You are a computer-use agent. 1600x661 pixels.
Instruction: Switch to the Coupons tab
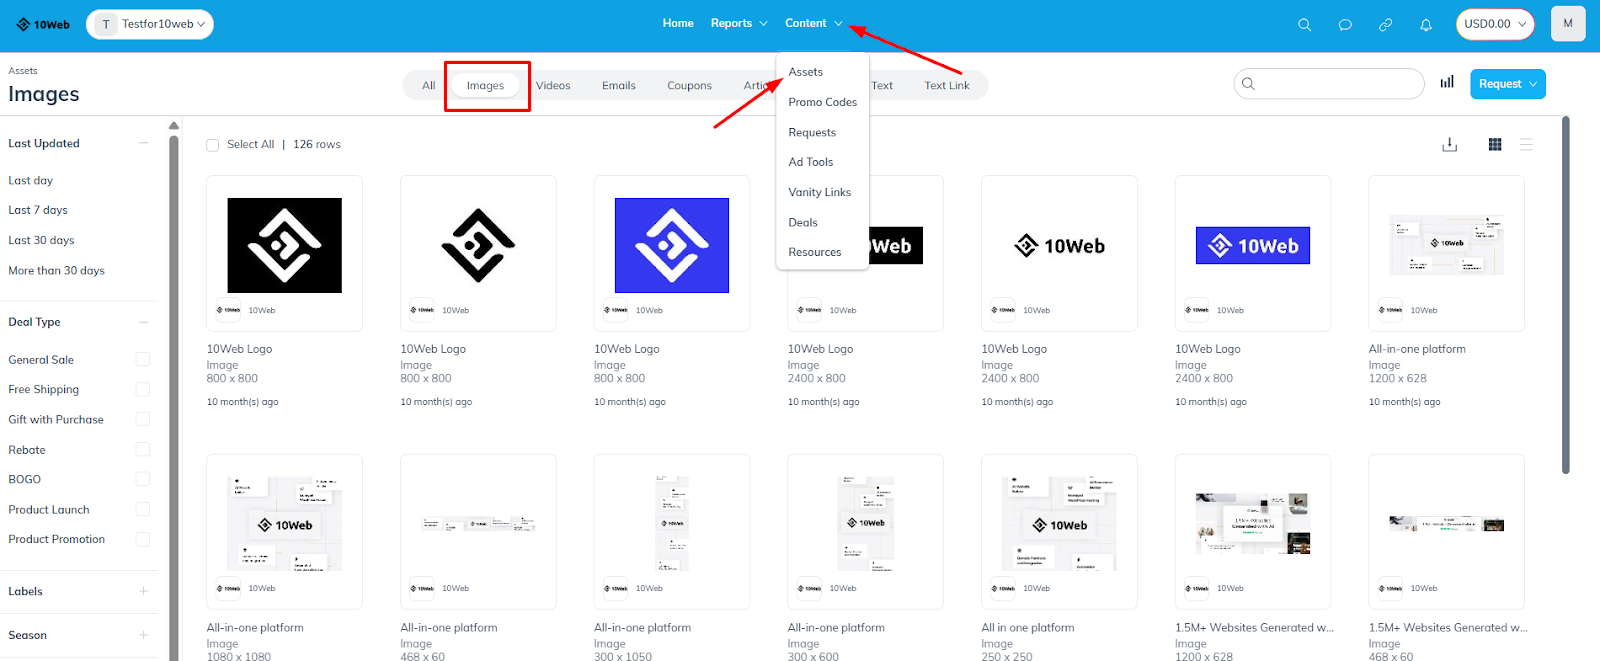(x=690, y=85)
